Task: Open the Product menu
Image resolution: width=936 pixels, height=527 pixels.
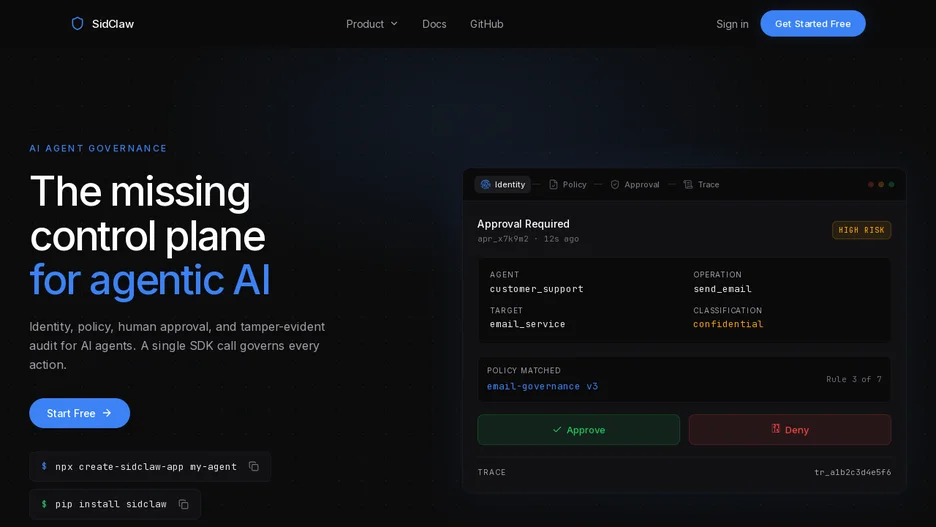Action: pos(371,24)
